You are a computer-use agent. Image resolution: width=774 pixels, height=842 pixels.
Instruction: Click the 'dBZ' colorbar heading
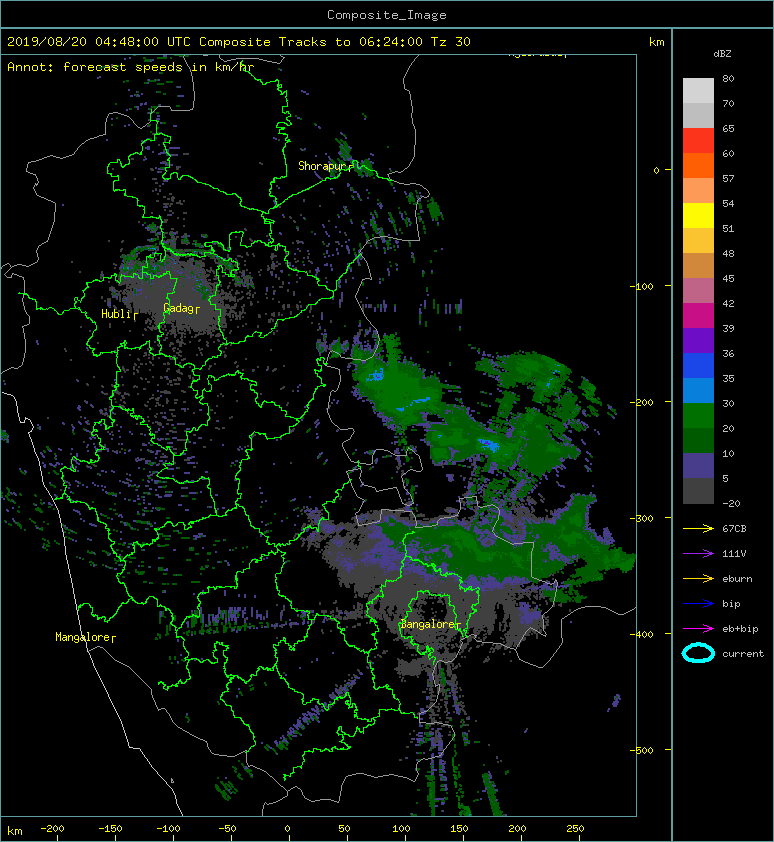722,54
